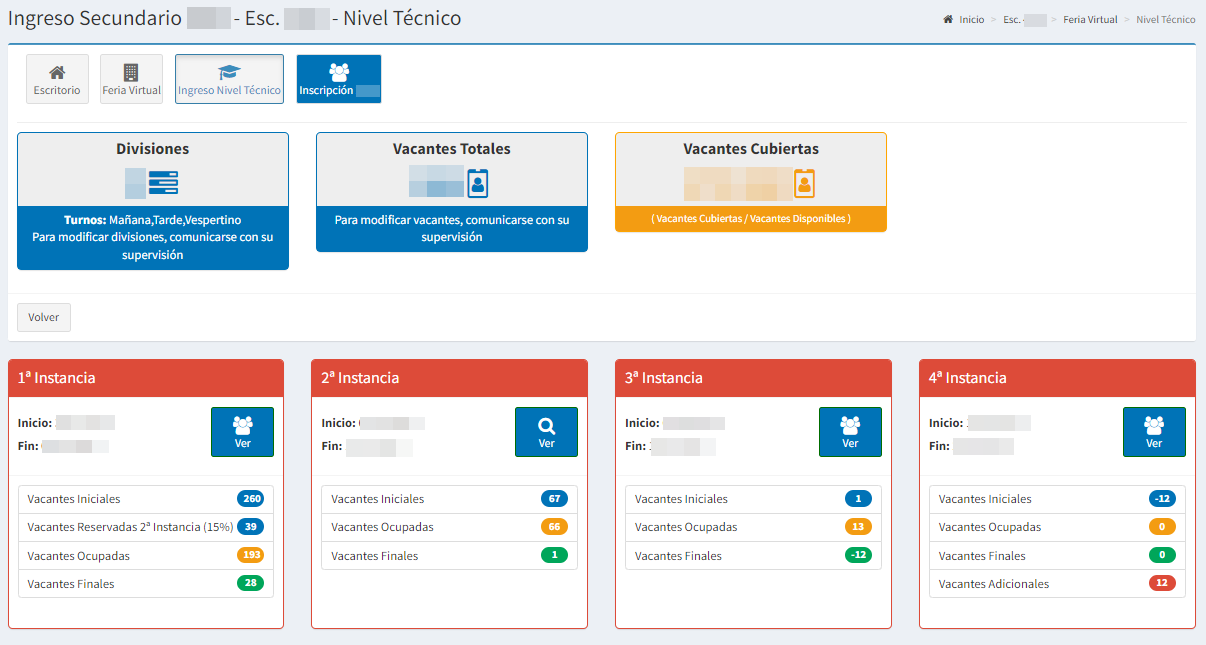Click Vacantes Adicionales red 12 badge
The width and height of the screenshot is (1206, 645).
[1162, 584]
